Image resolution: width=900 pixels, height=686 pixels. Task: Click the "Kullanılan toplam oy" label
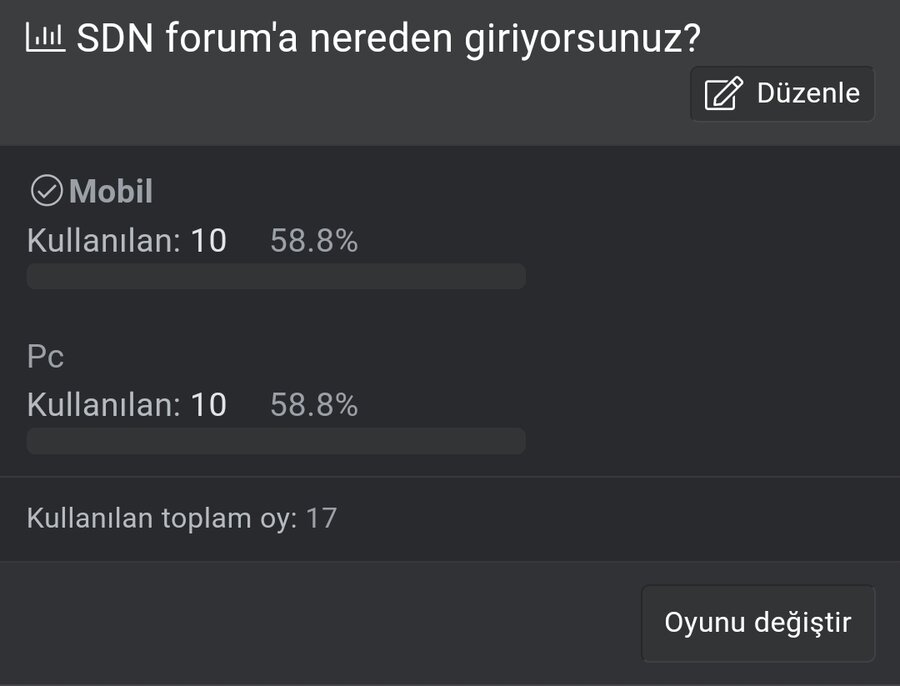click(x=161, y=518)
